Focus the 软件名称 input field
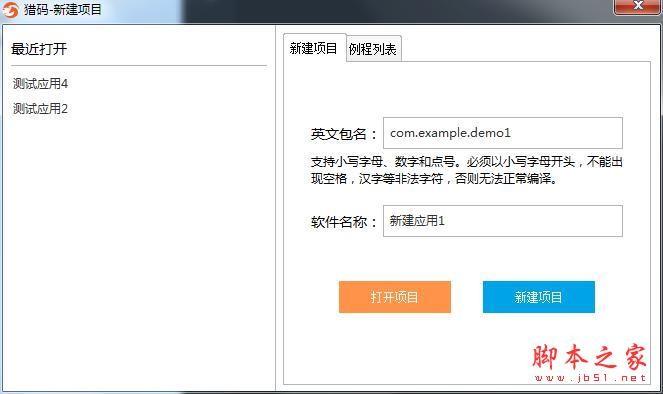 (x=503, y=221)
